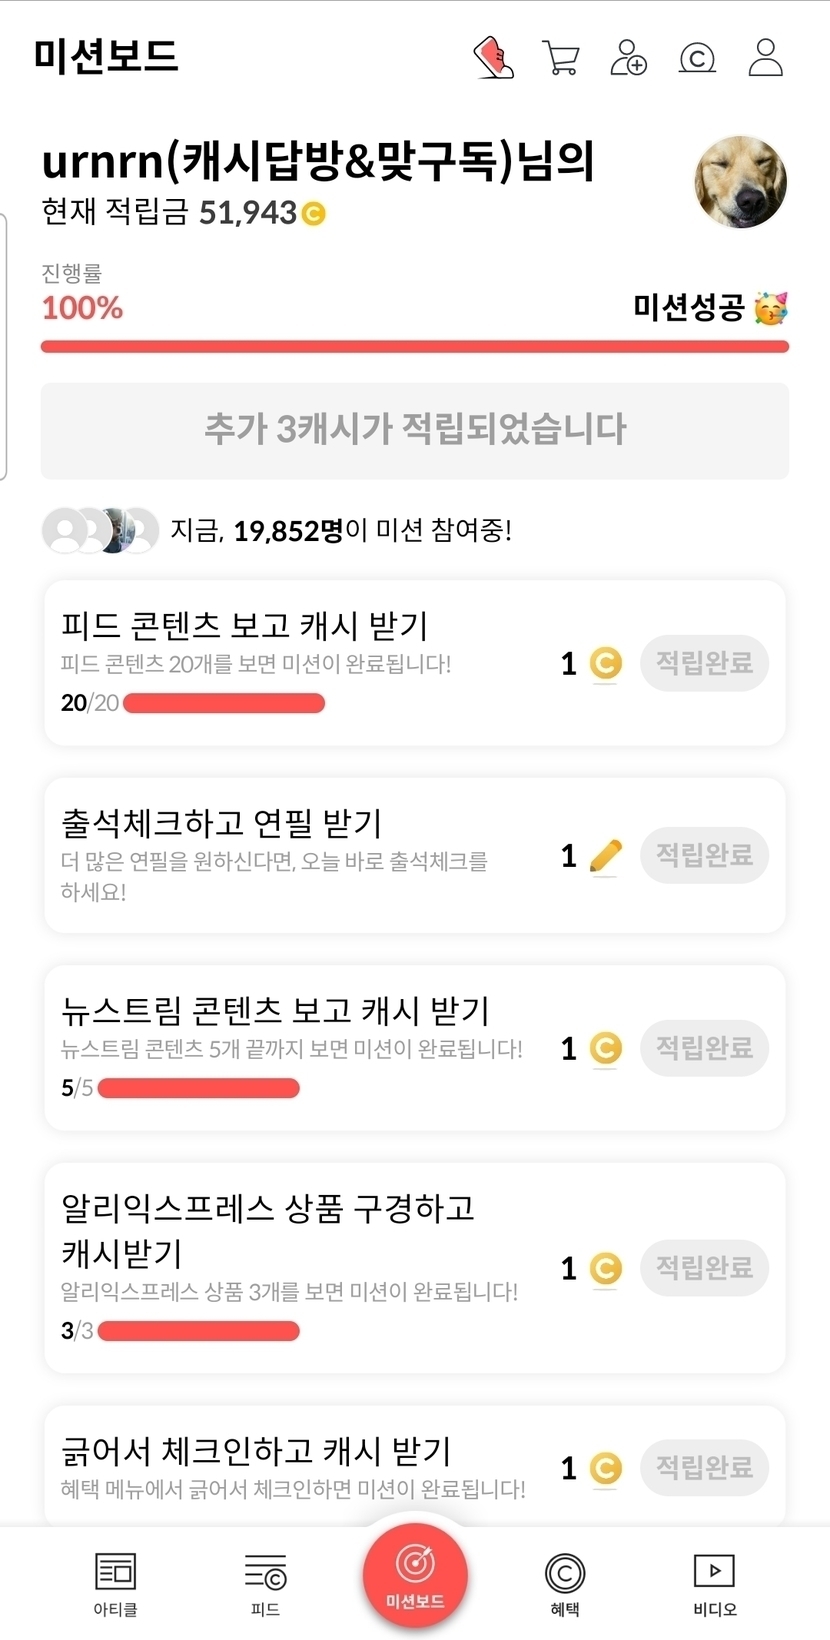Tap the coin icon in feed mission

(x=605, y=663)
